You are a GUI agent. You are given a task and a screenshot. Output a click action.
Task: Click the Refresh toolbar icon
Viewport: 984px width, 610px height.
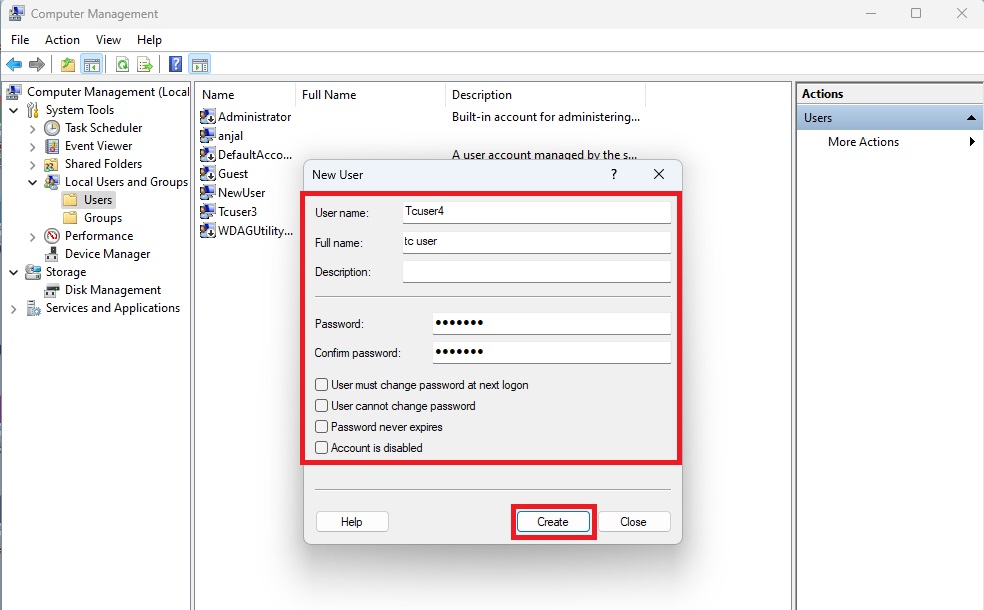[x=122, y=65]
